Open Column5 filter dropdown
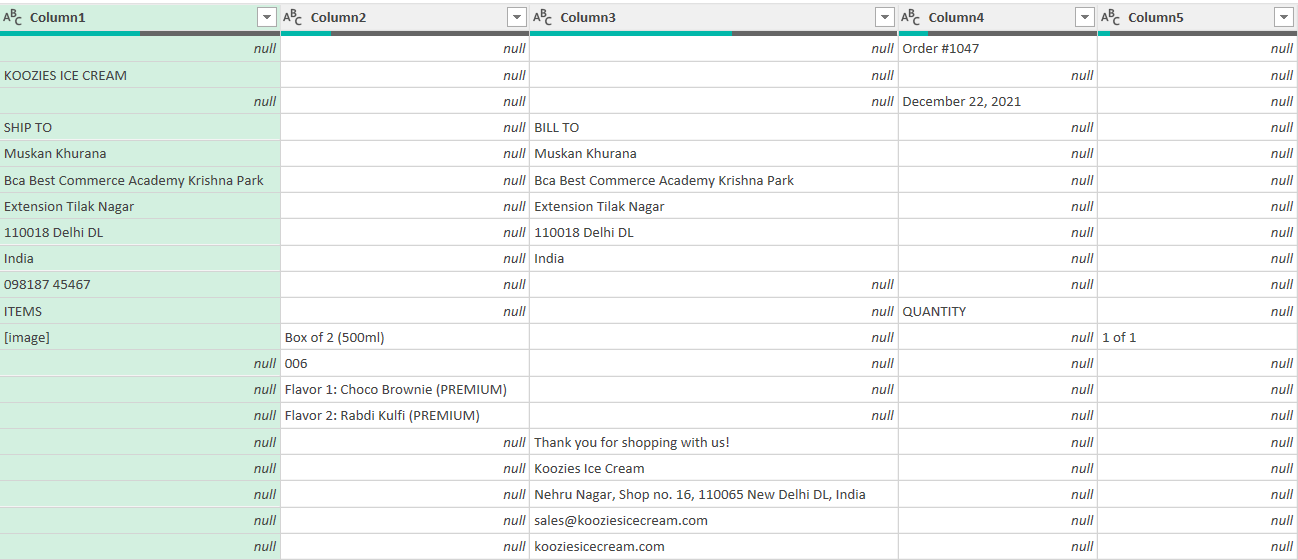This screenshot has height=560, width=1298. tap(1284, 17)
